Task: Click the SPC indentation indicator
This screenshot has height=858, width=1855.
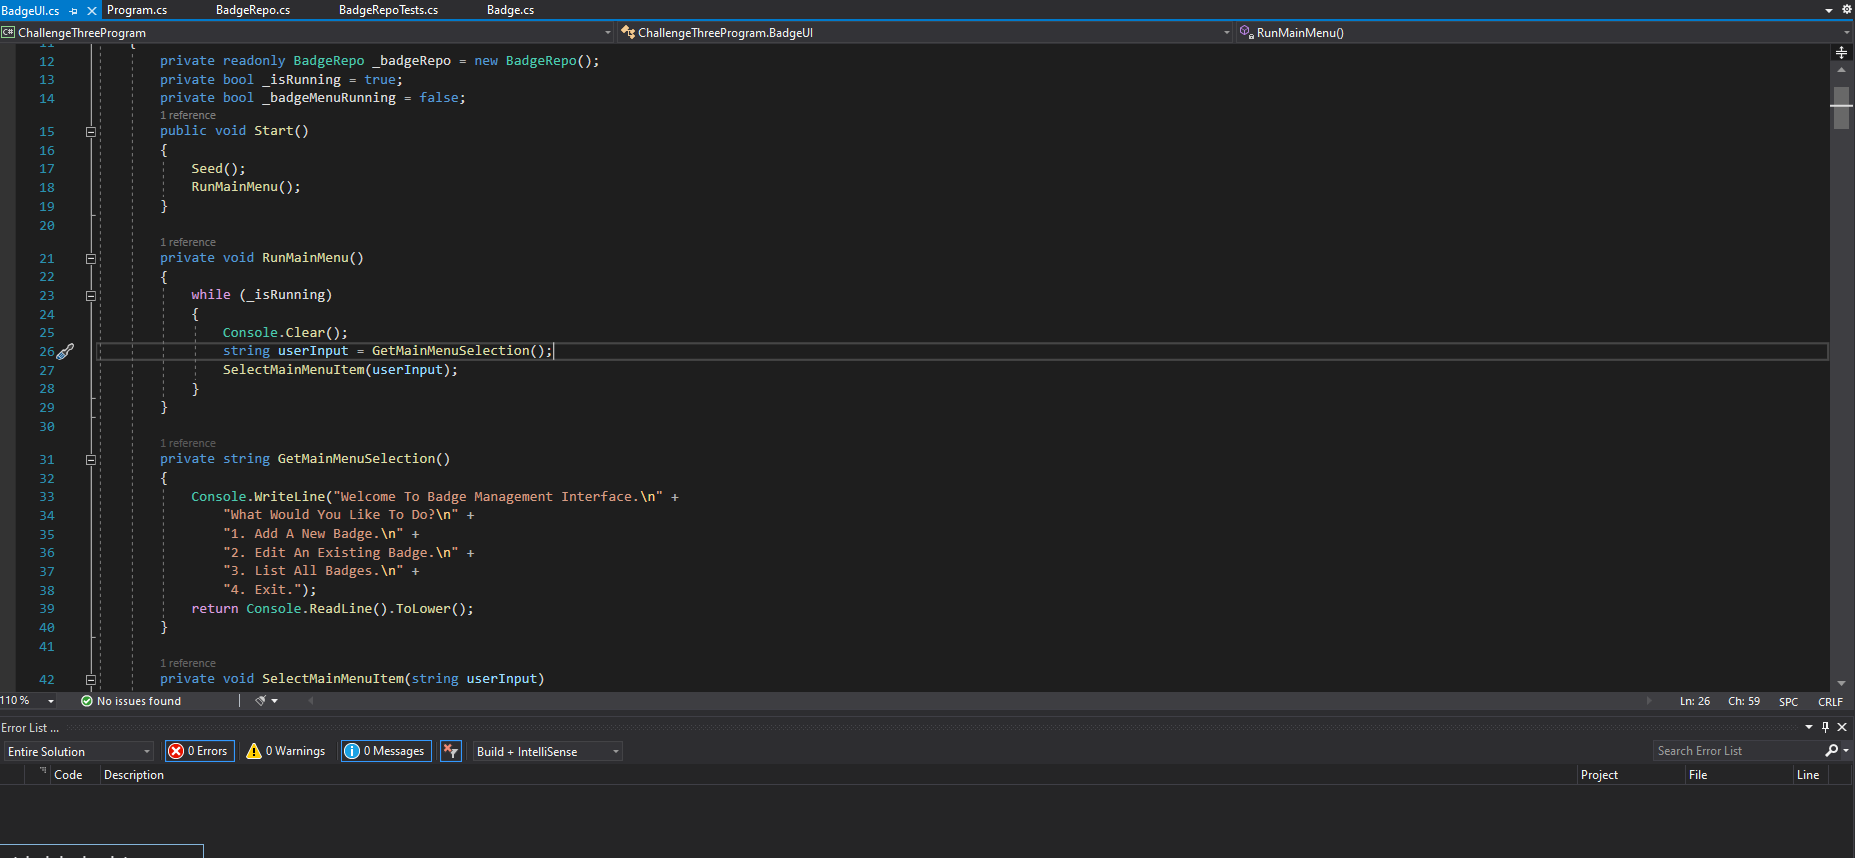Action: pyautogui.click(x=1789, y=702)
